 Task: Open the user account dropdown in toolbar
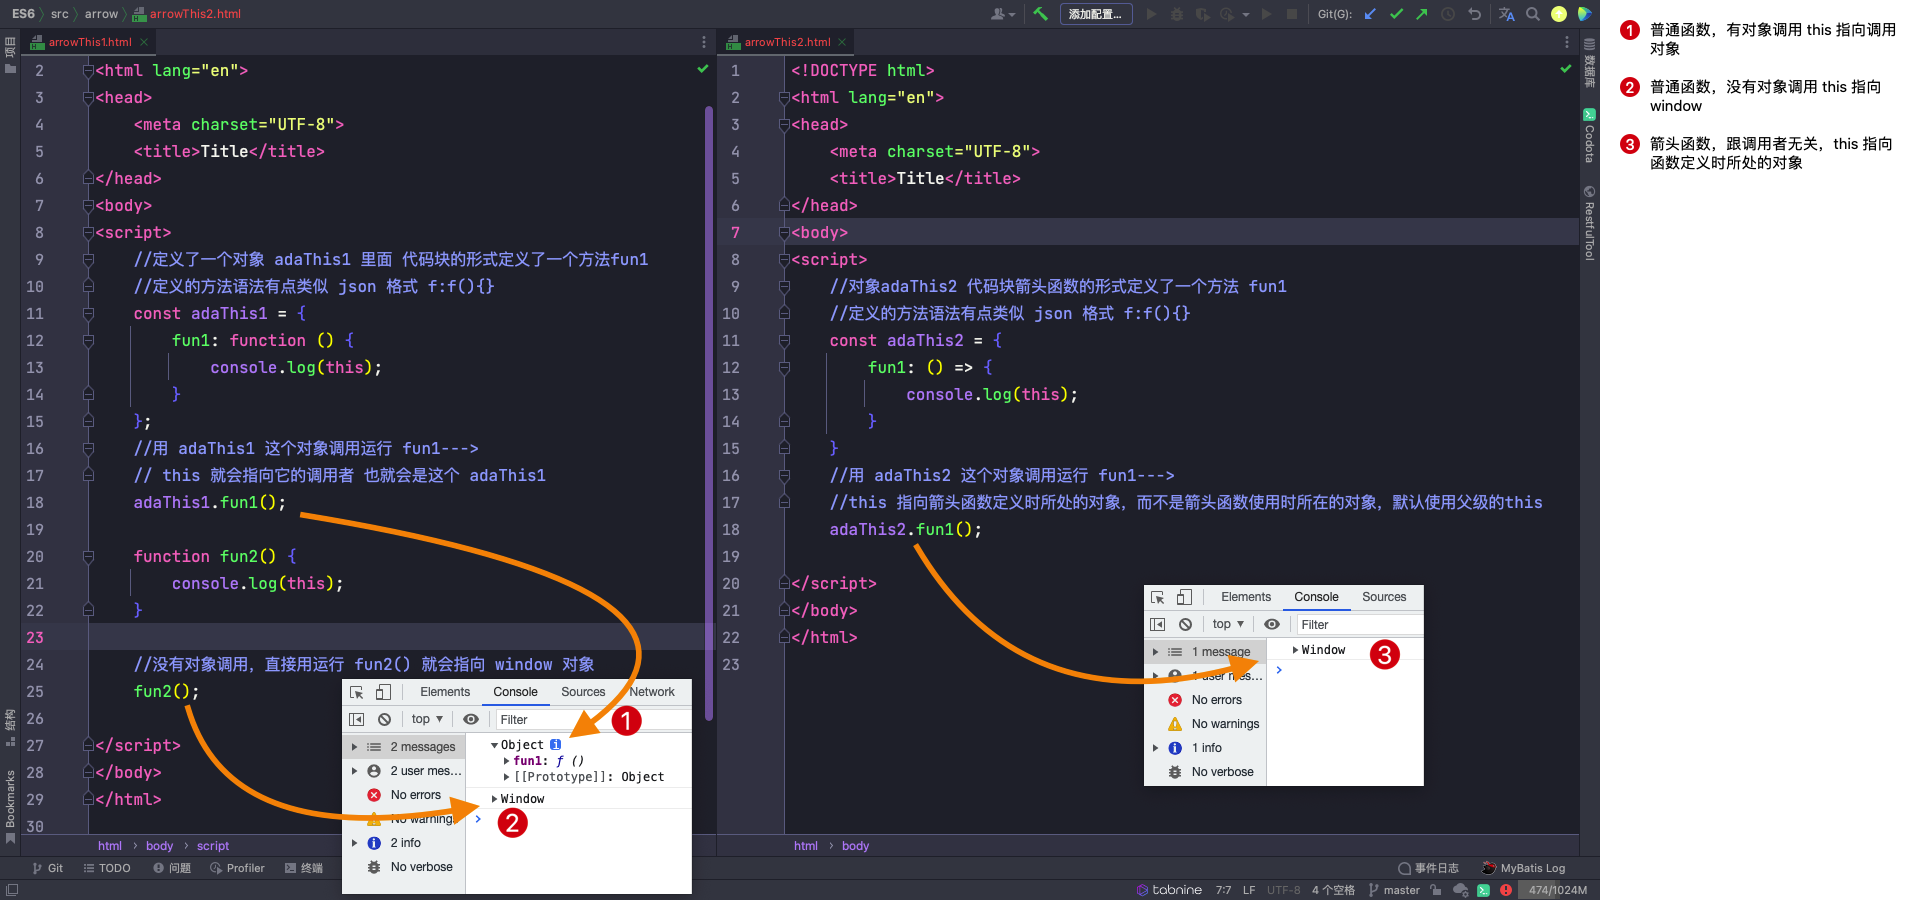click(x=1002, y=14)
